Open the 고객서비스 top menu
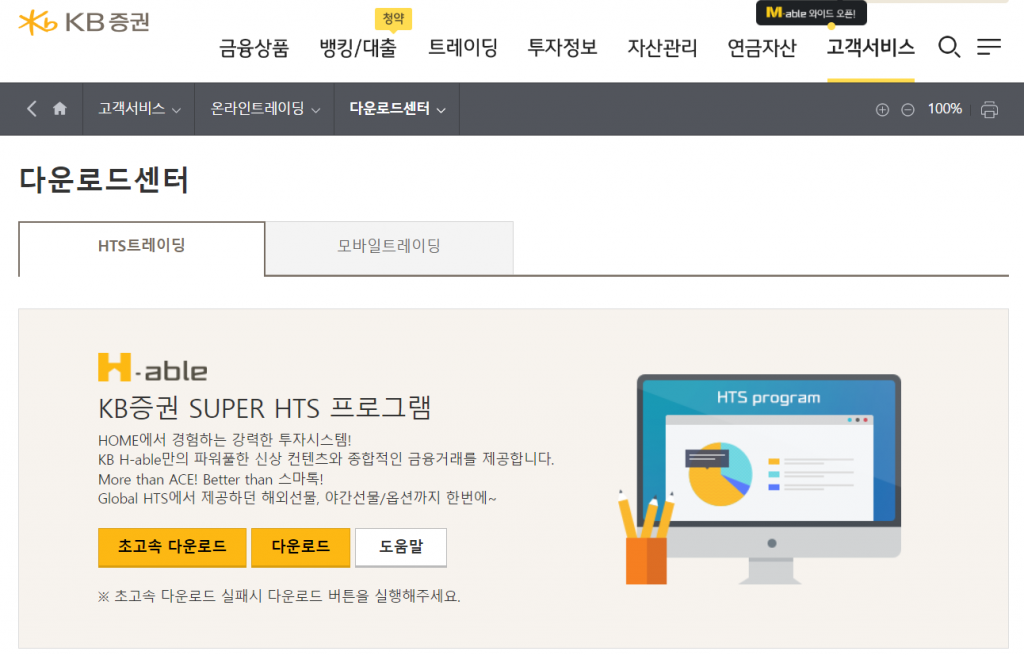Screen dimensions: 1024x655 point(871,48)
